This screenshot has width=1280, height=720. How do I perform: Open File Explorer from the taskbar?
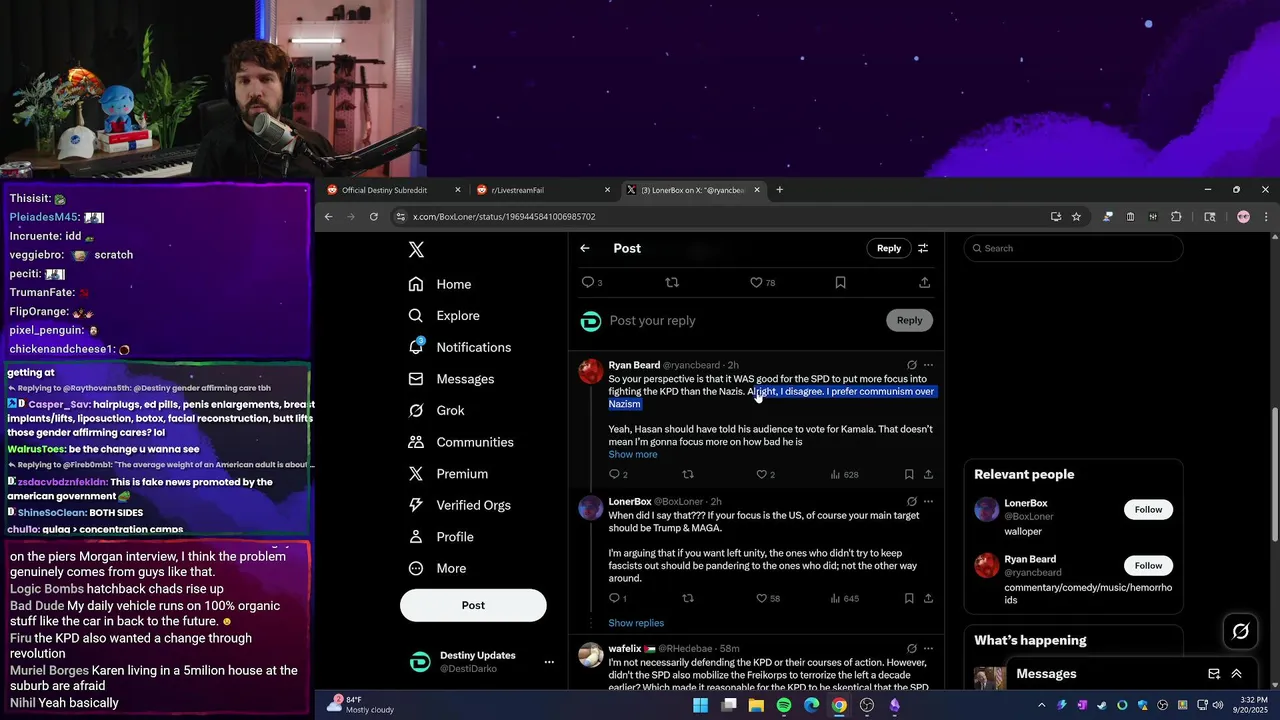[756, 705]
